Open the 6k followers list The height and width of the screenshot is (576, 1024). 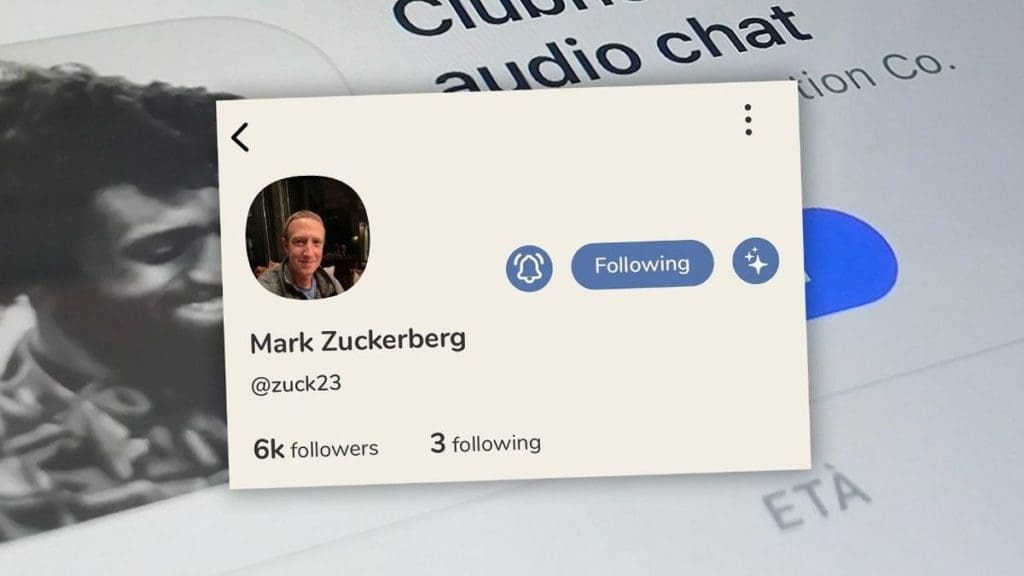[x=316, y=449]
